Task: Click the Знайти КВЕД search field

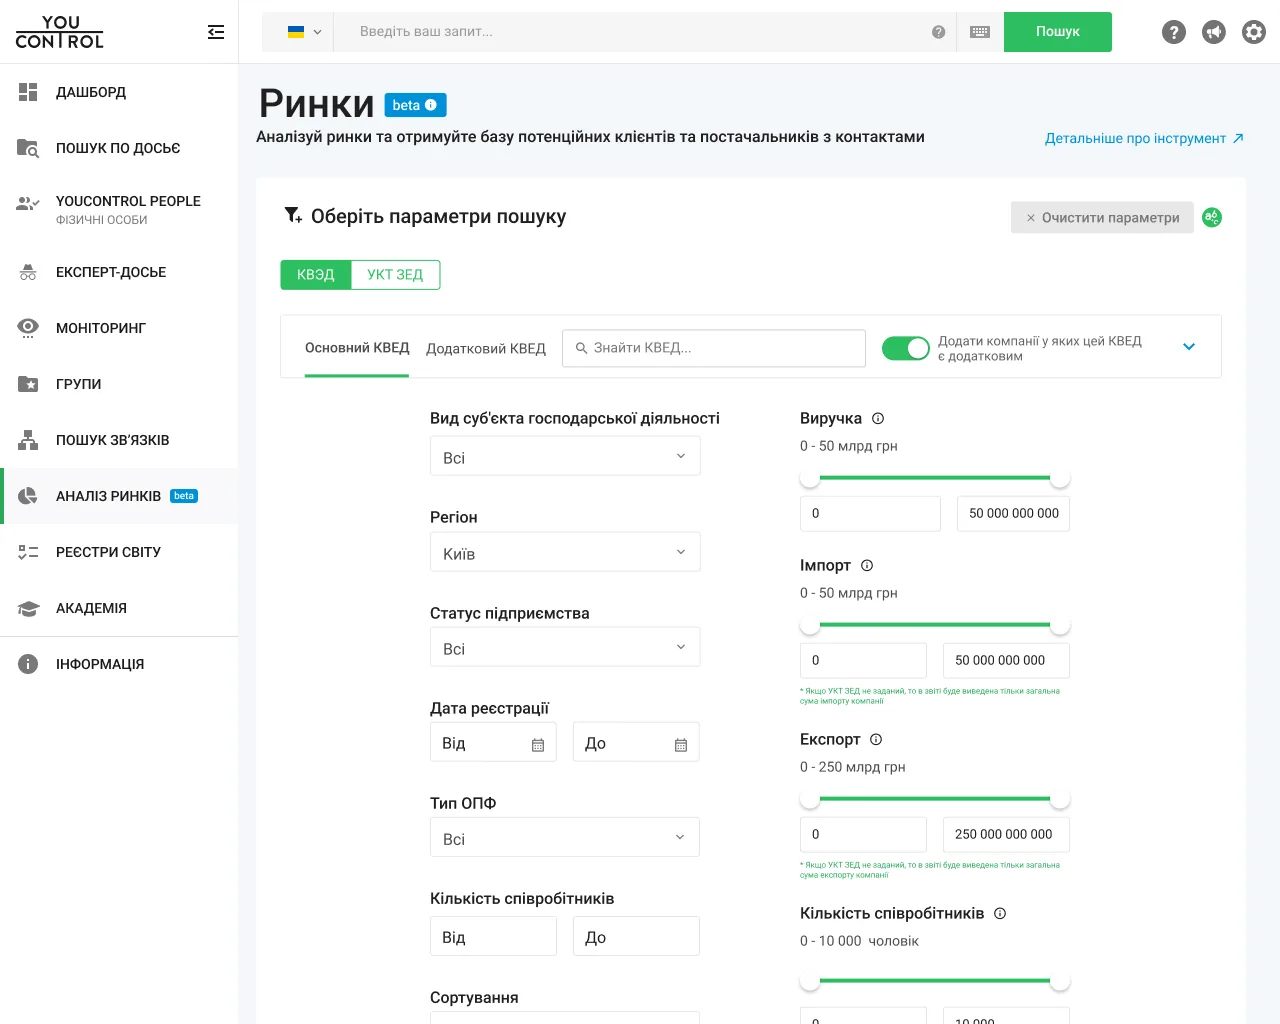Action: (x=714, y=348)
